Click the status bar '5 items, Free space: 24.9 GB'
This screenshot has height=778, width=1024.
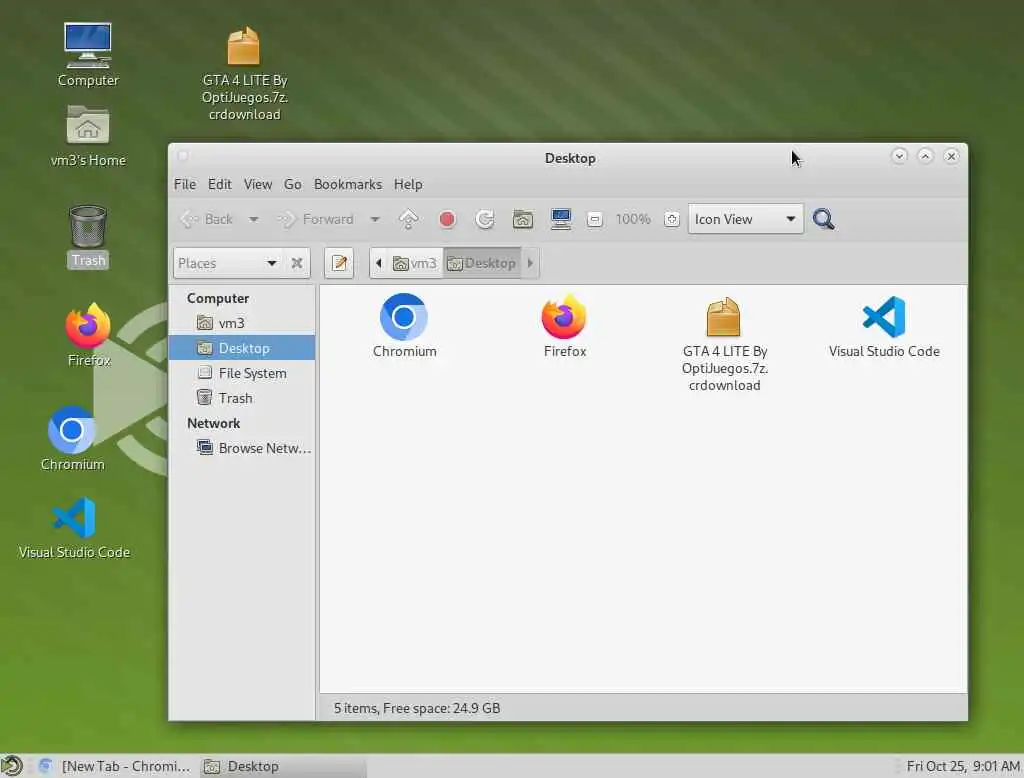click(417, 708)
